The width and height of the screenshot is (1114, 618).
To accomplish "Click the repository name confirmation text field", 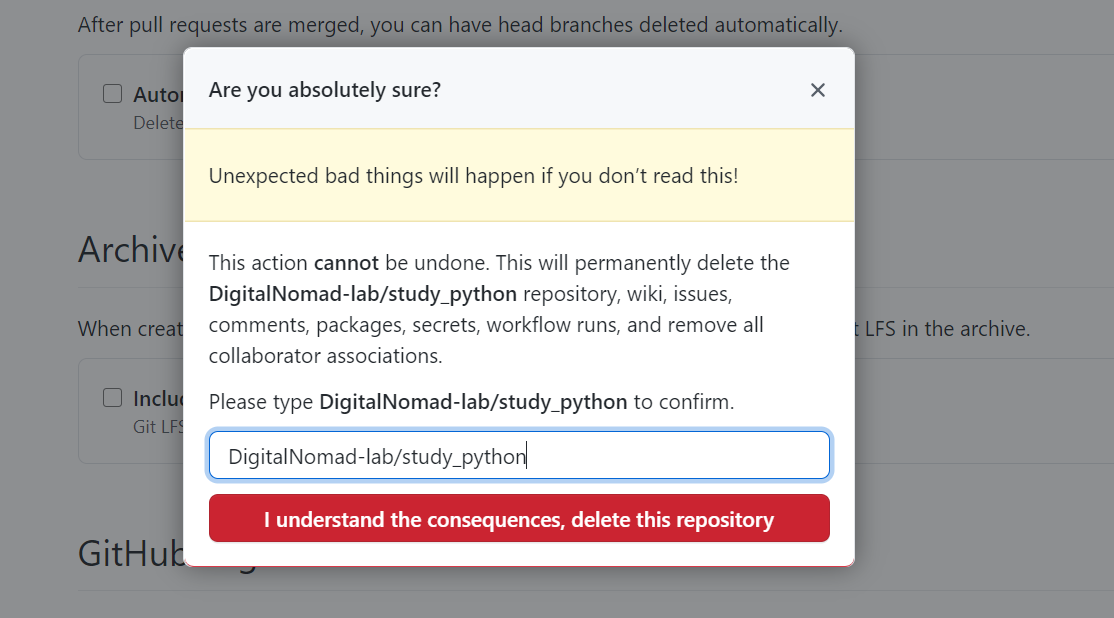I will 519,456.
